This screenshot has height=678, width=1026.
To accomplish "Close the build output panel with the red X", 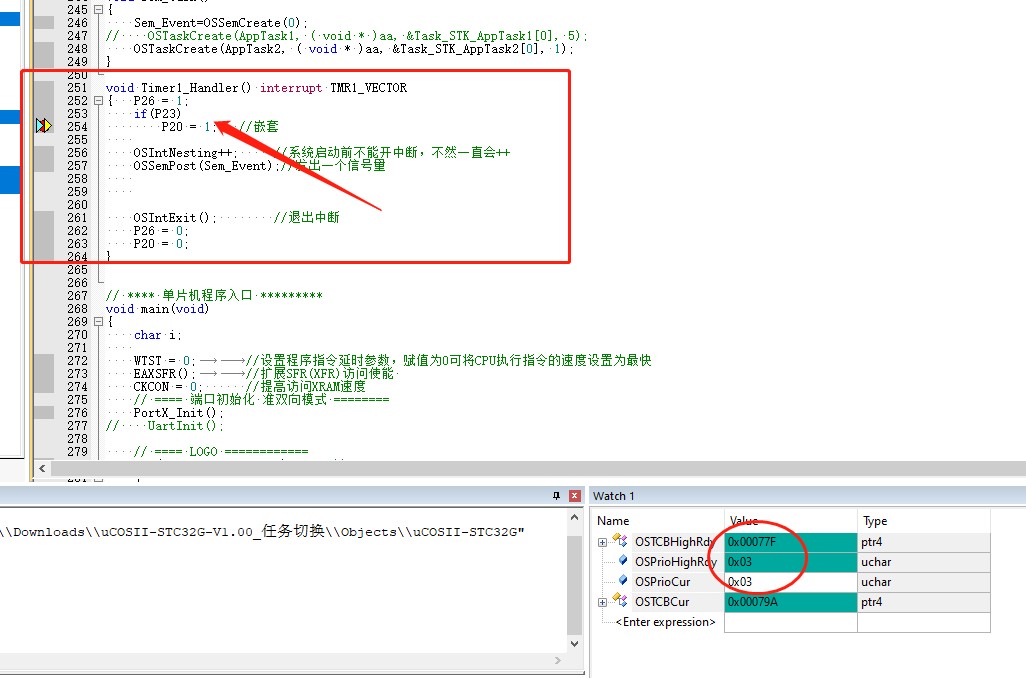I will coord(575,495).
